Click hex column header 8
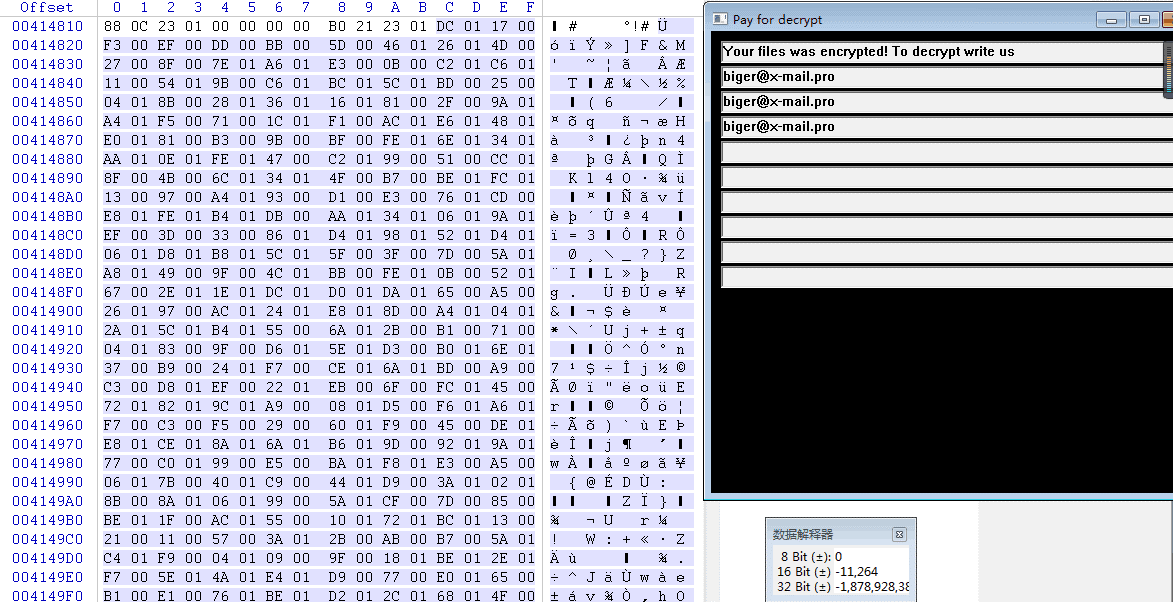 point(342,7)
